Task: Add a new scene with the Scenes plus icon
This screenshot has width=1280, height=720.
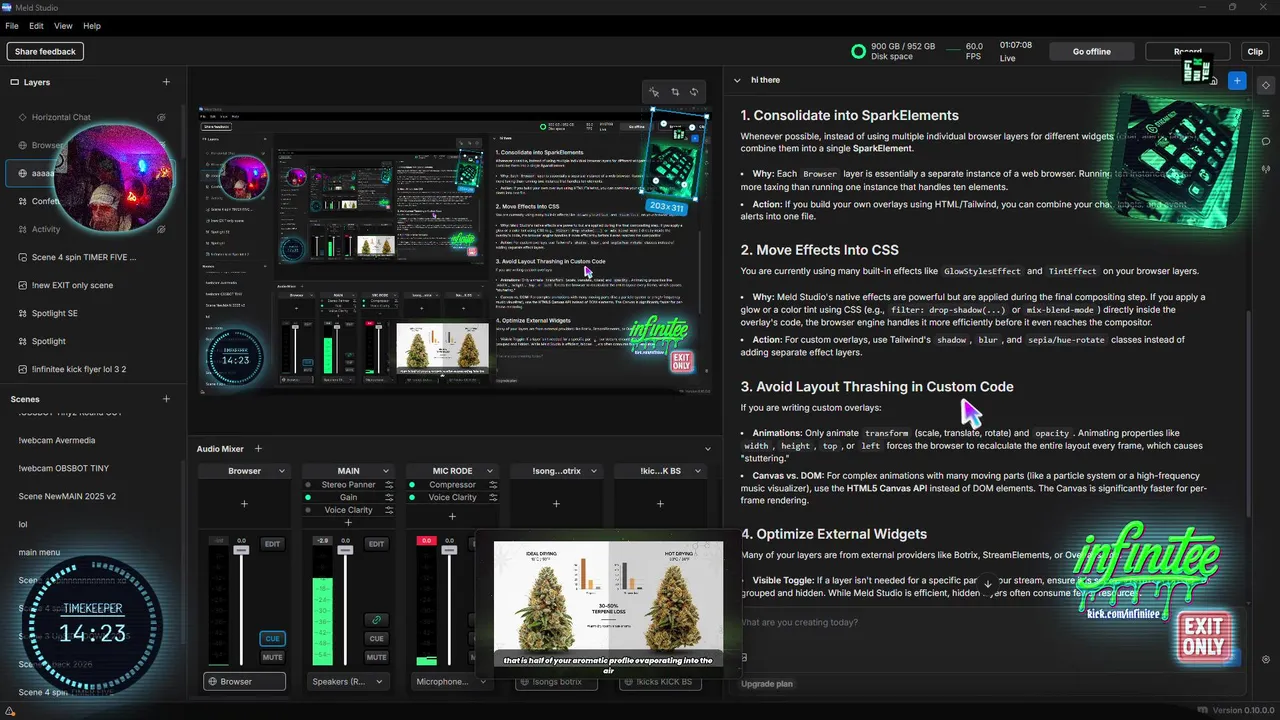Action: pos(166,399)
